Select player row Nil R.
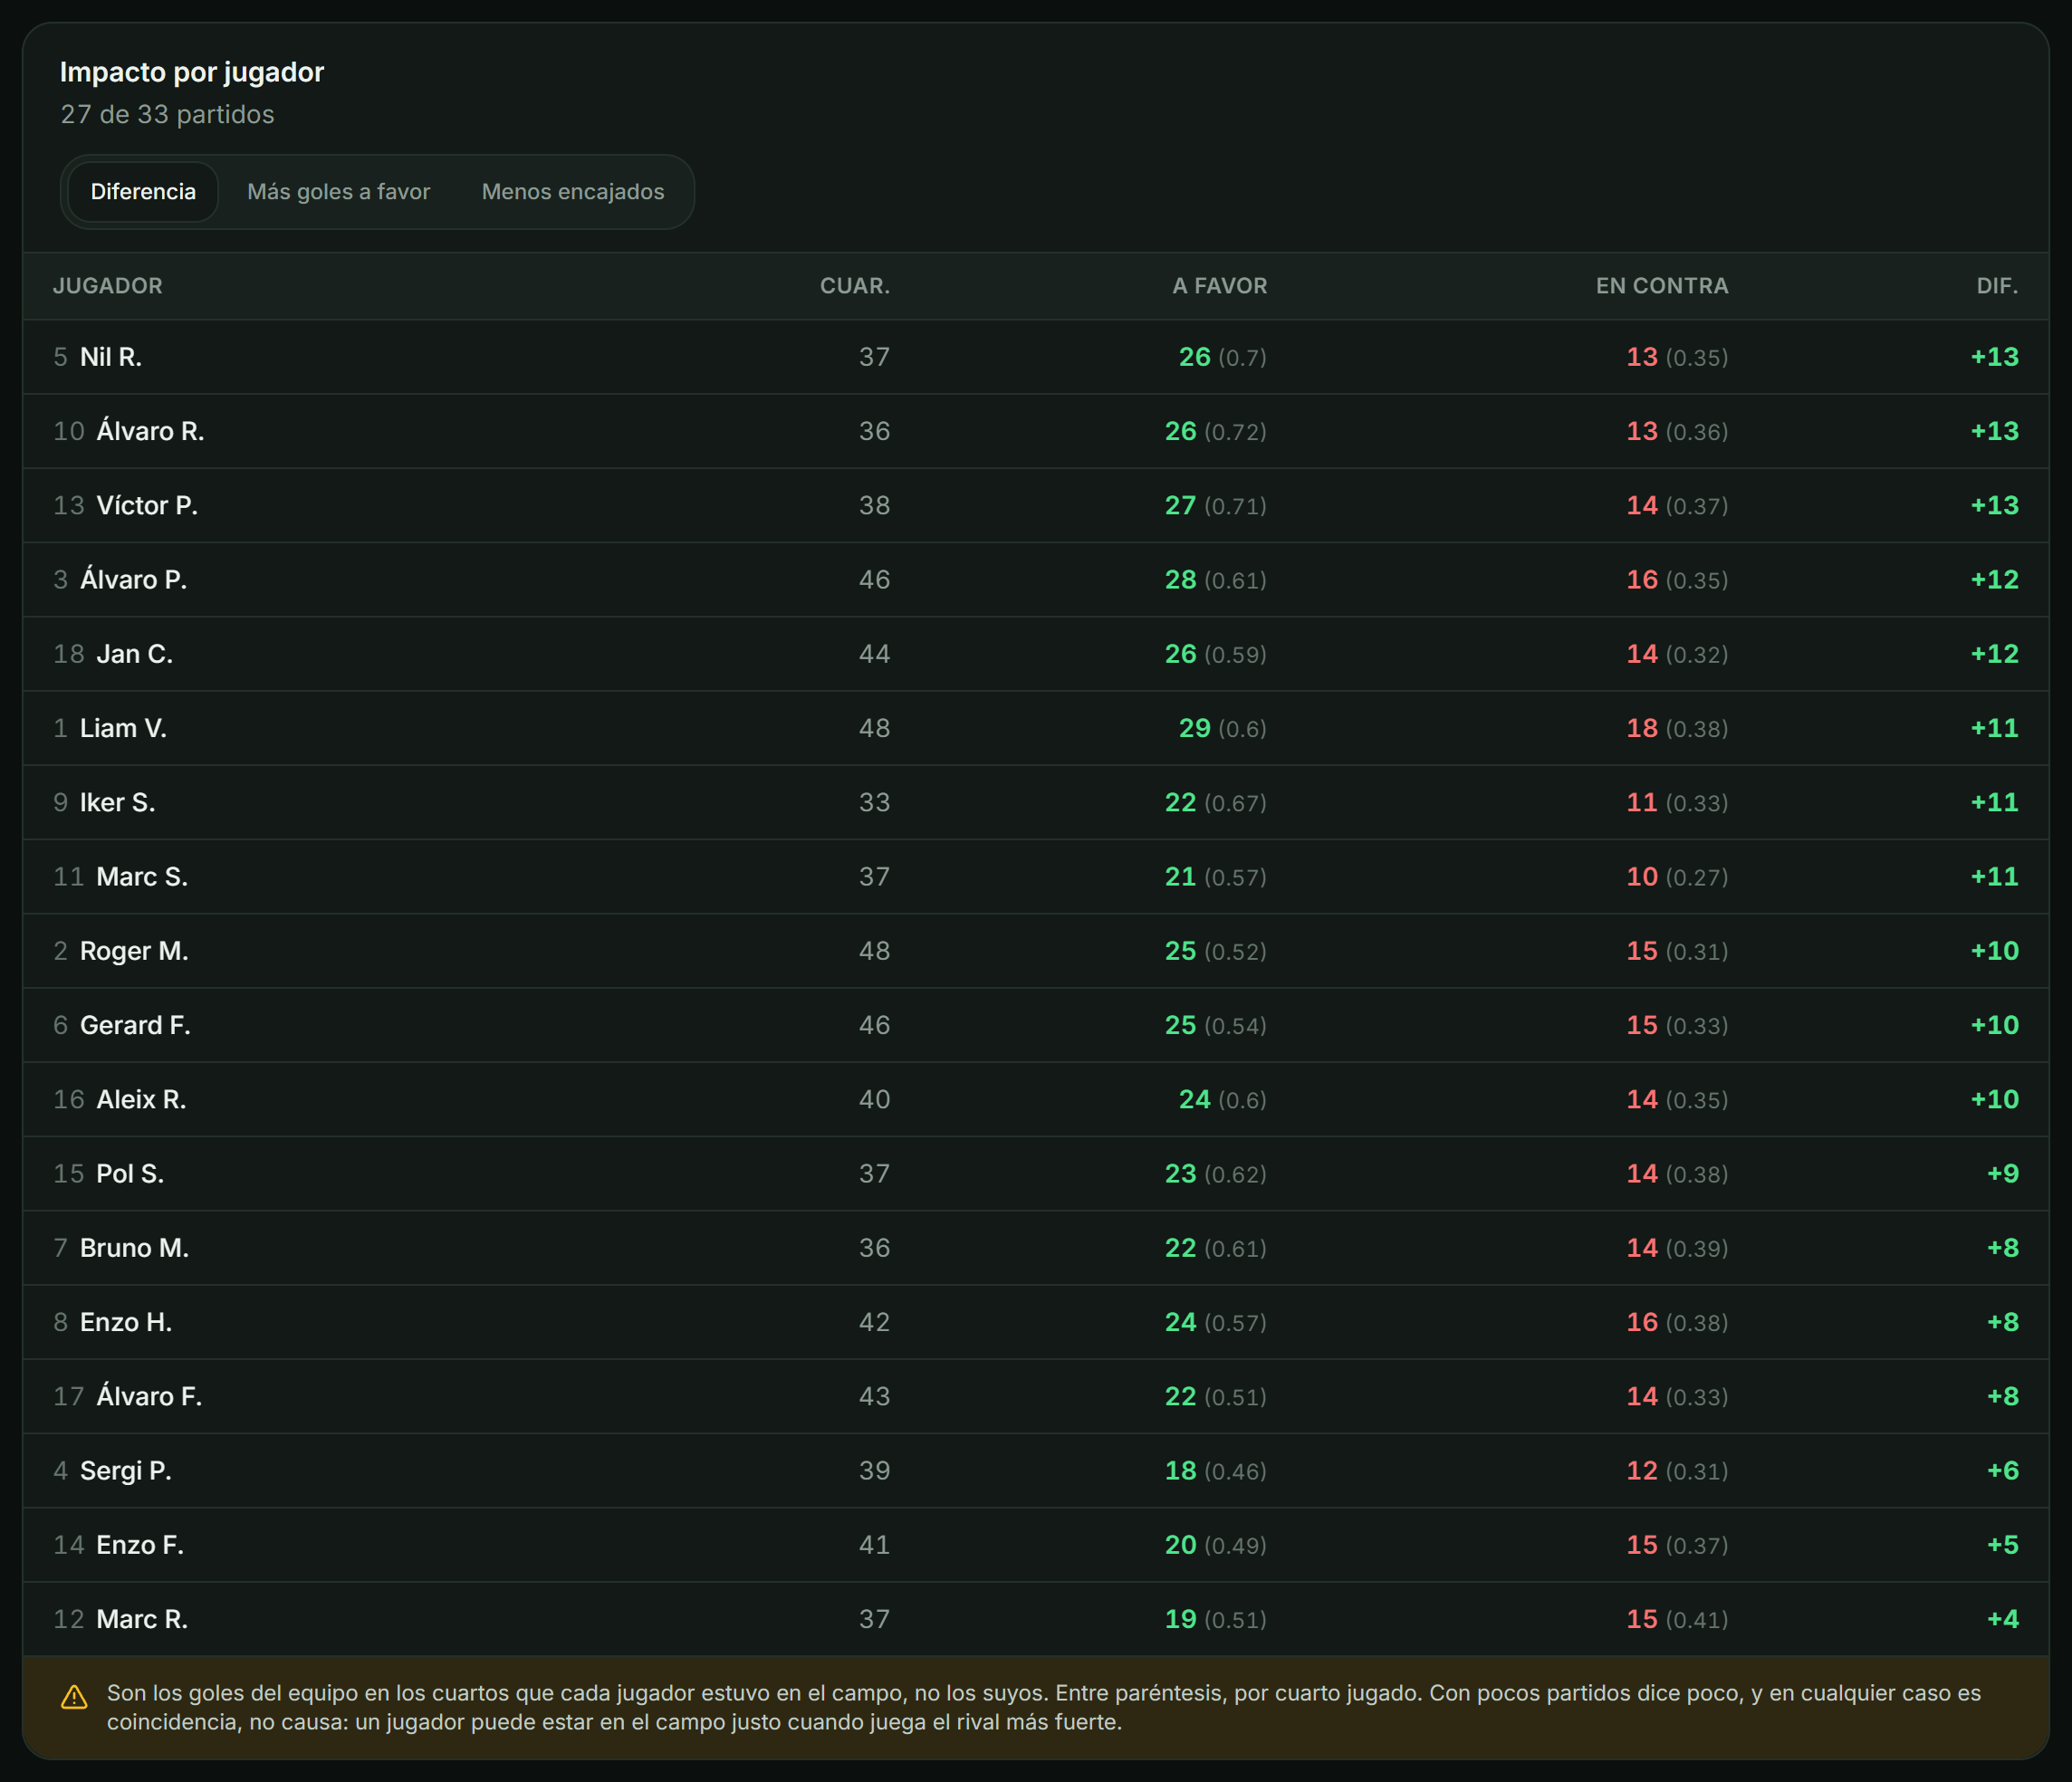Screen dimensions: 2072x1782 pyautogui.click(x=1036, y=357)
